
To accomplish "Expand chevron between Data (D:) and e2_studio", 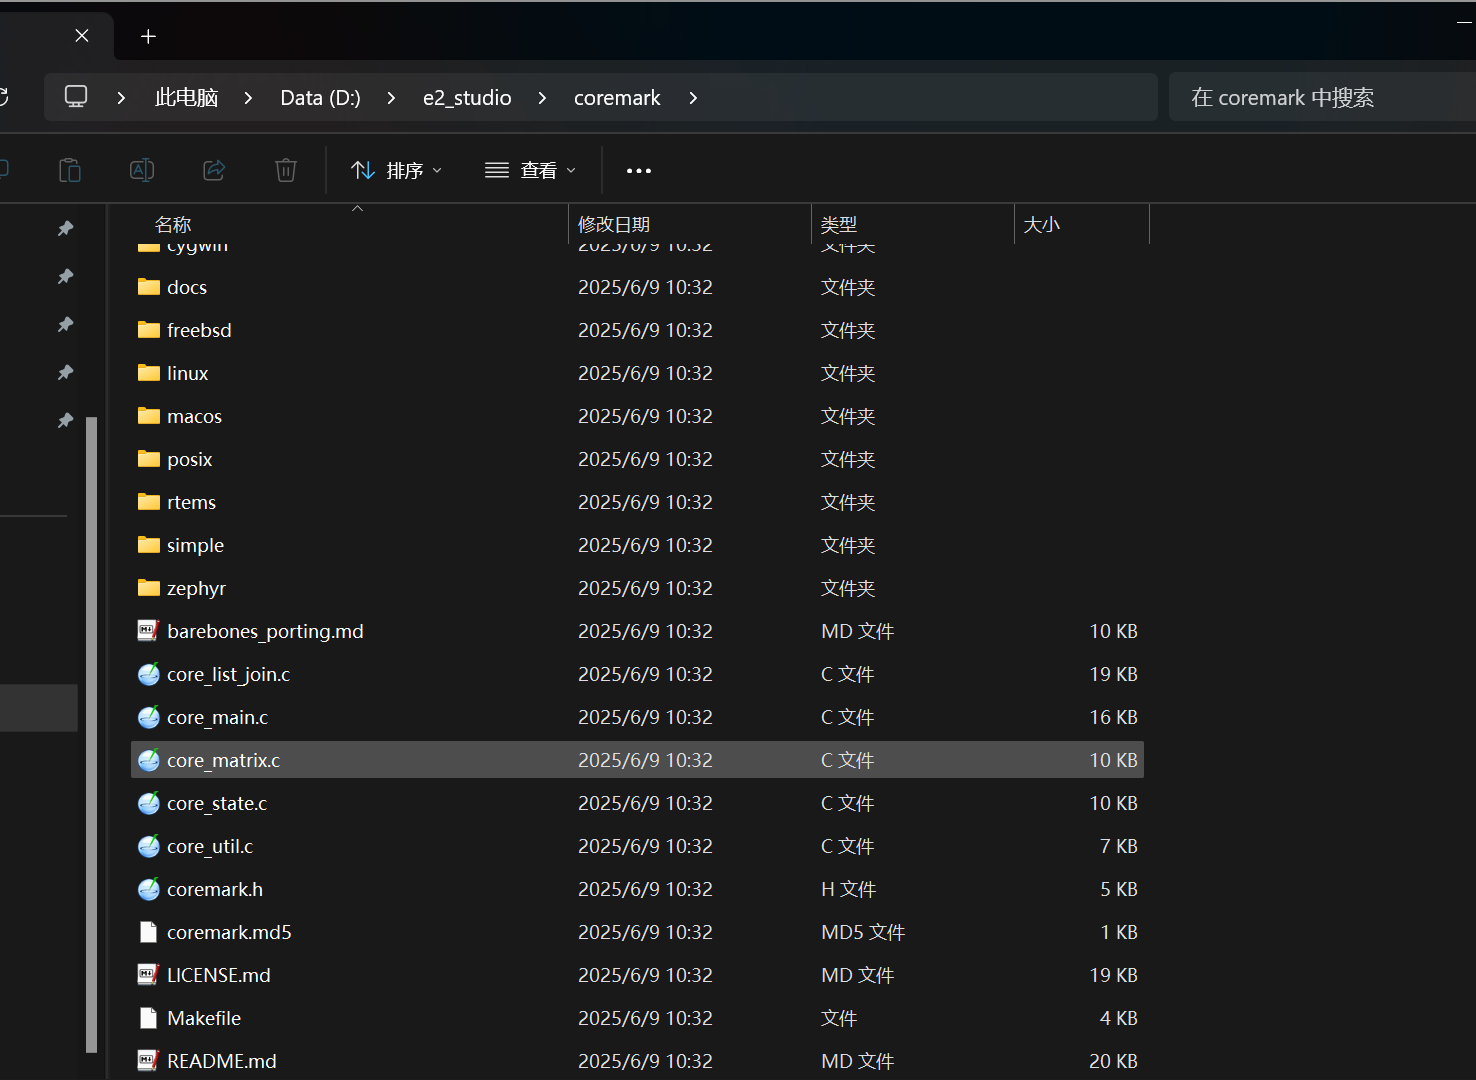I will [391, 98].
